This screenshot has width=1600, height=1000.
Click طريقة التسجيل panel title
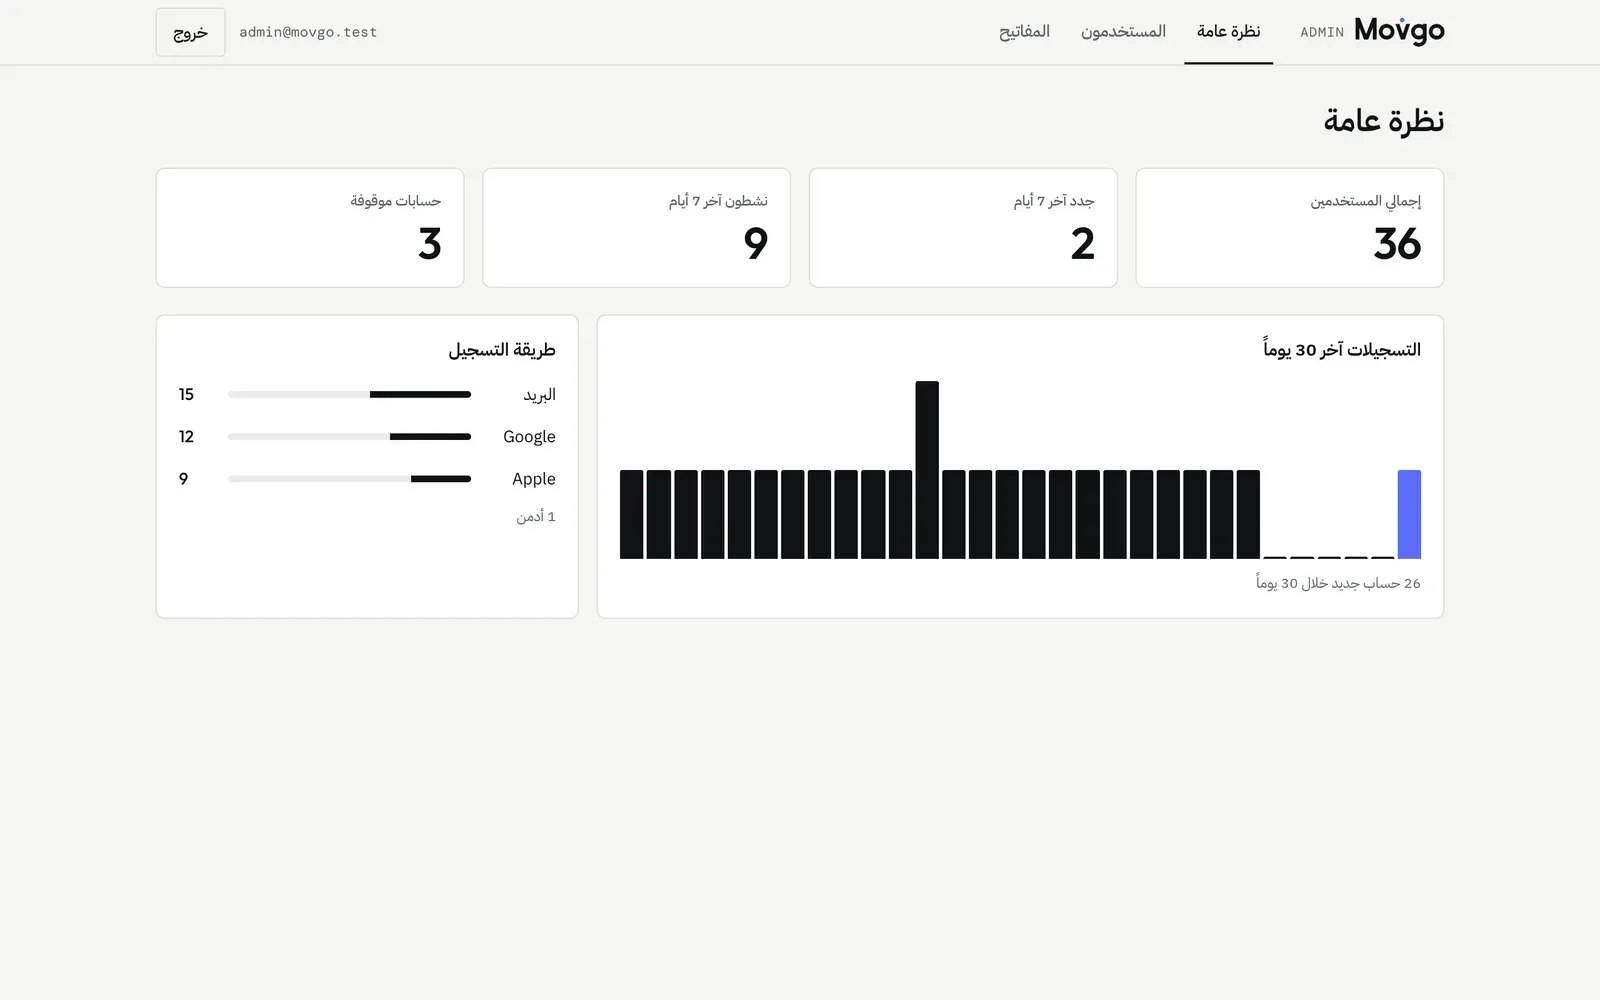point(502,349)
